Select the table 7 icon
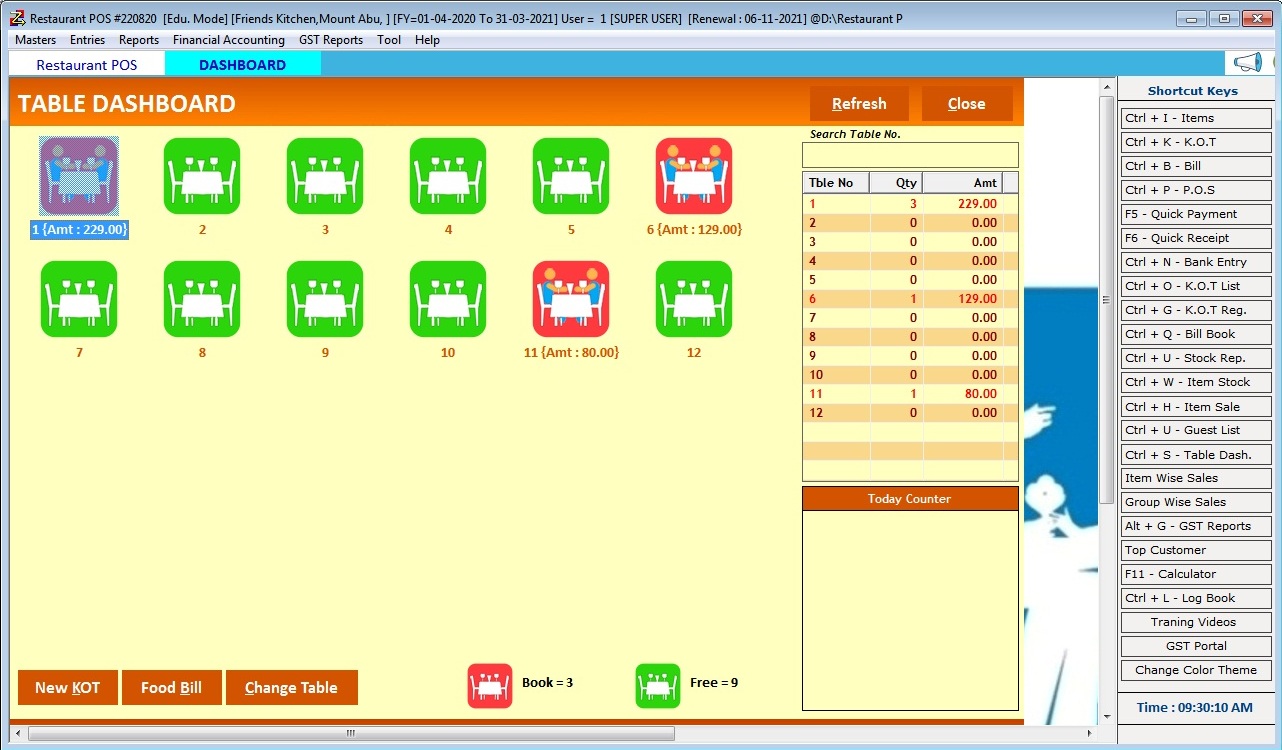1282x750 pixels. 78,298
